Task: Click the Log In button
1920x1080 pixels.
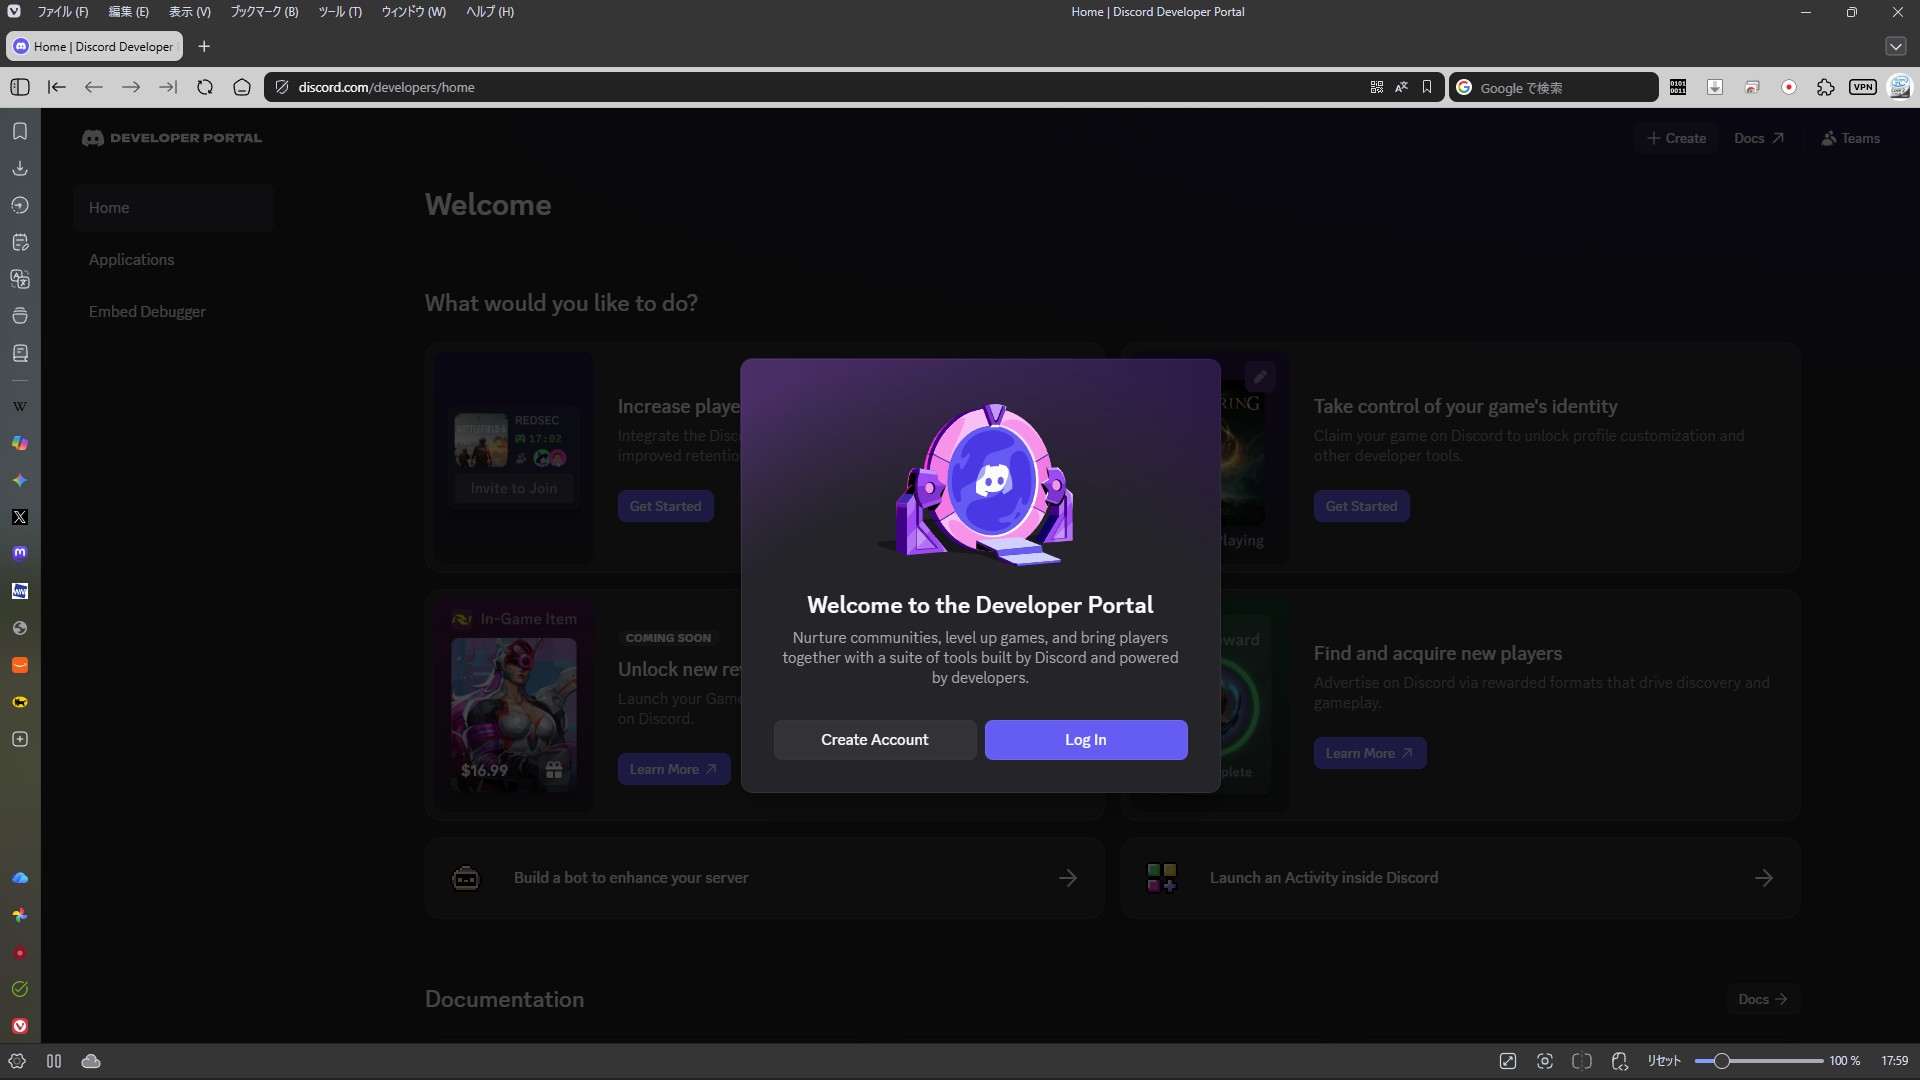Action: pyautogui.click(x=1086, y=740)
